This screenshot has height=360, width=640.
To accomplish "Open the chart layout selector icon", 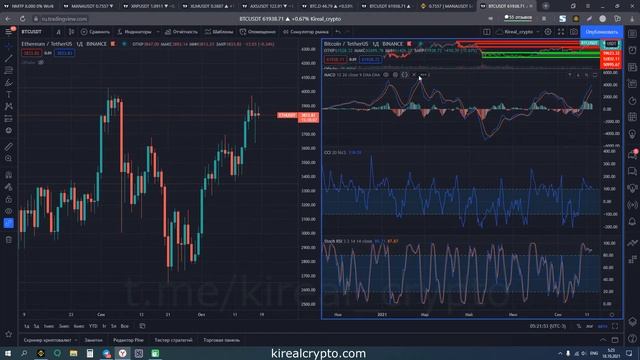I will click(x=487, y=32).
